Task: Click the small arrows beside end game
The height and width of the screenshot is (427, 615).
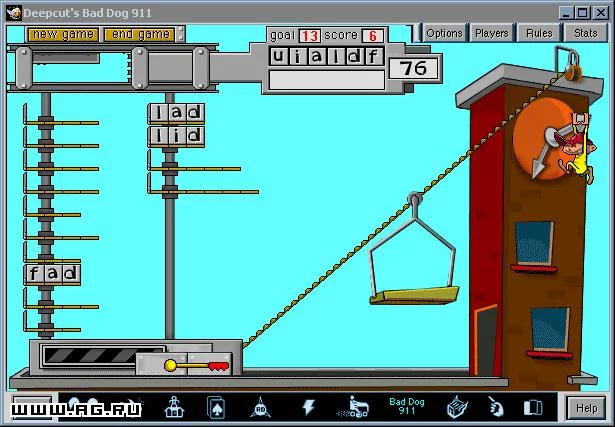Action: click(180, 34)
